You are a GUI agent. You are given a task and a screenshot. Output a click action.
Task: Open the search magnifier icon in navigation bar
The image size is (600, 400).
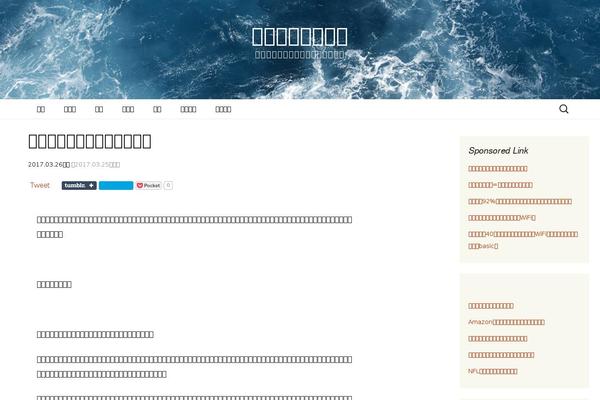click(563, 109)
